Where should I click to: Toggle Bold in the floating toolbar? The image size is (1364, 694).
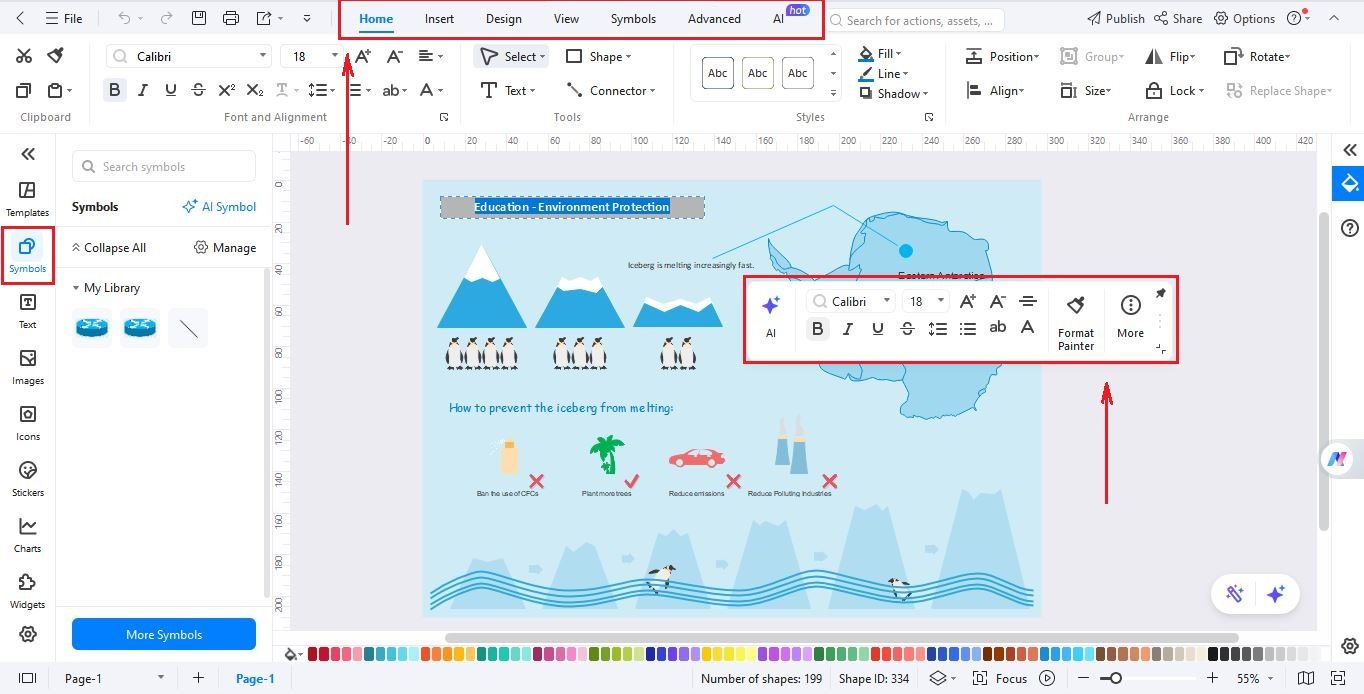818,328
